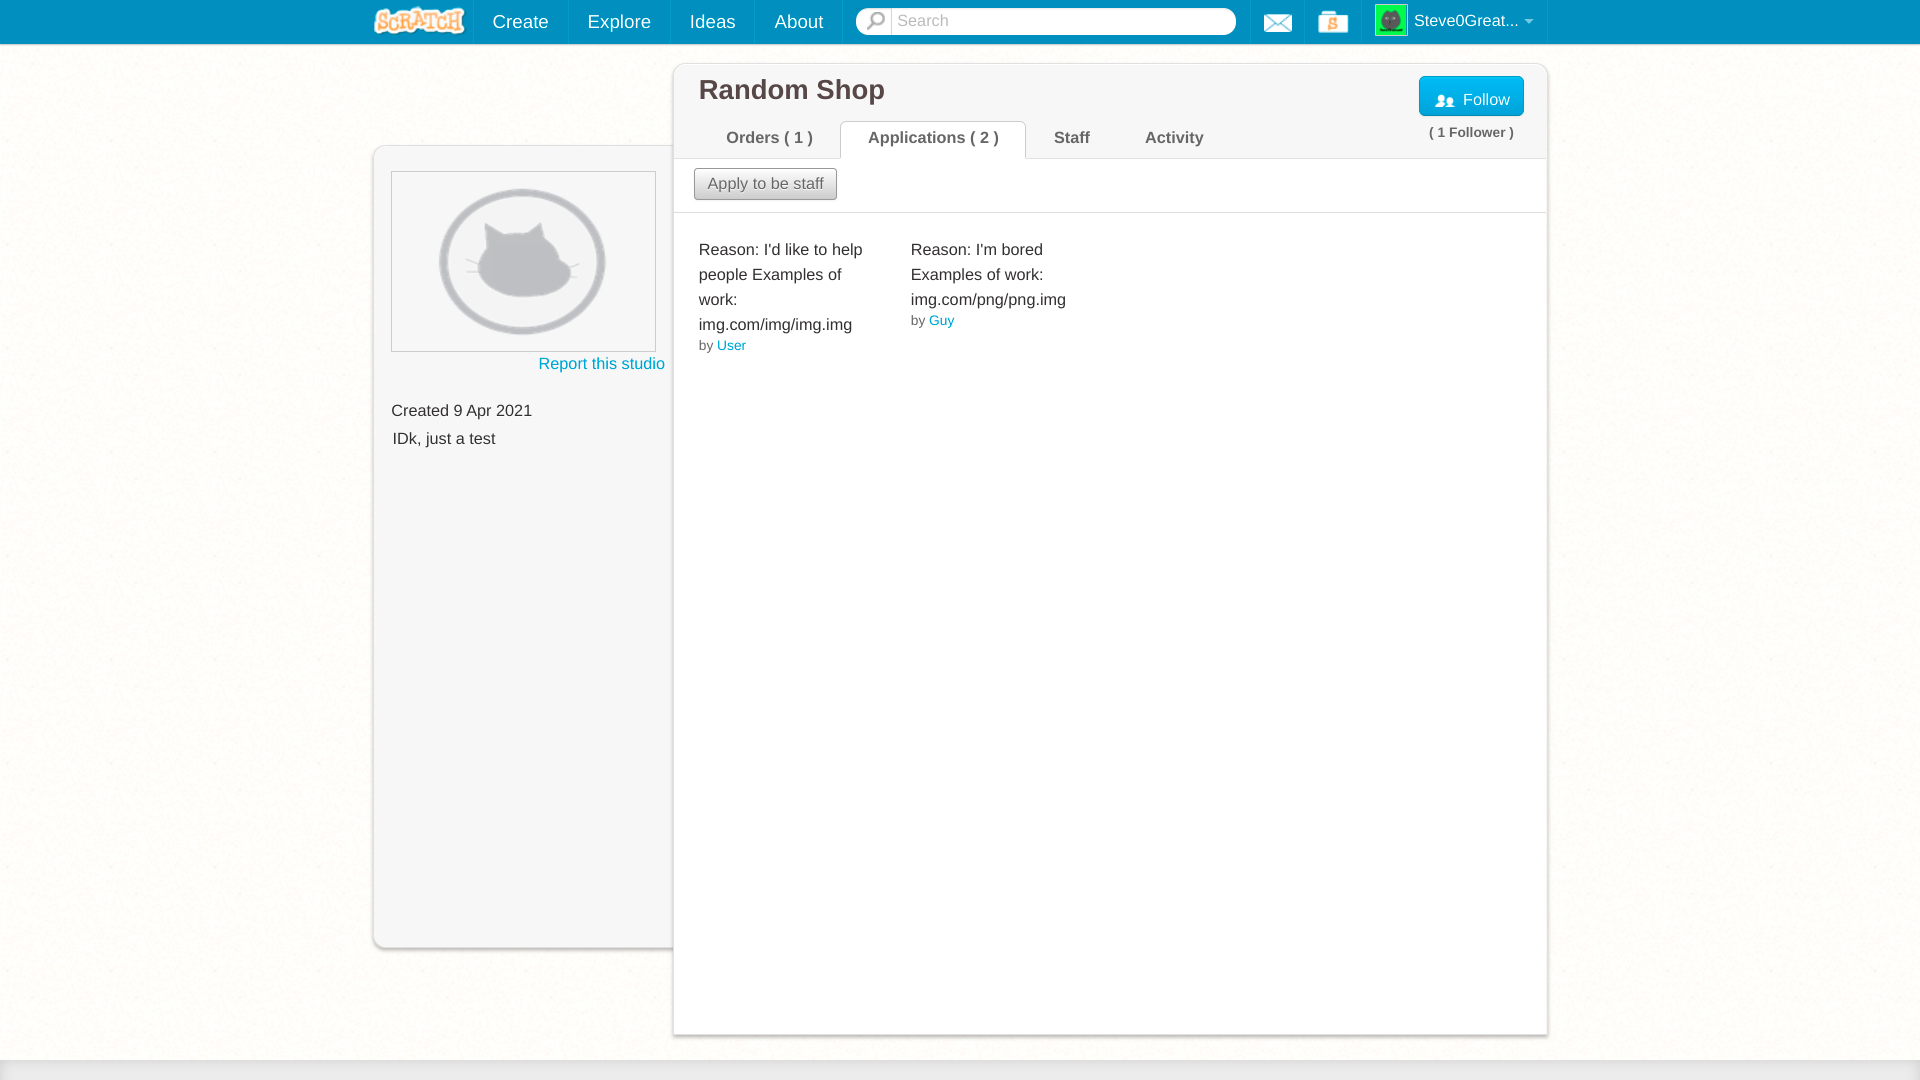Open applicant User's profile link
This screenshot has width=1920, height=1080.
tap(731, 345)
